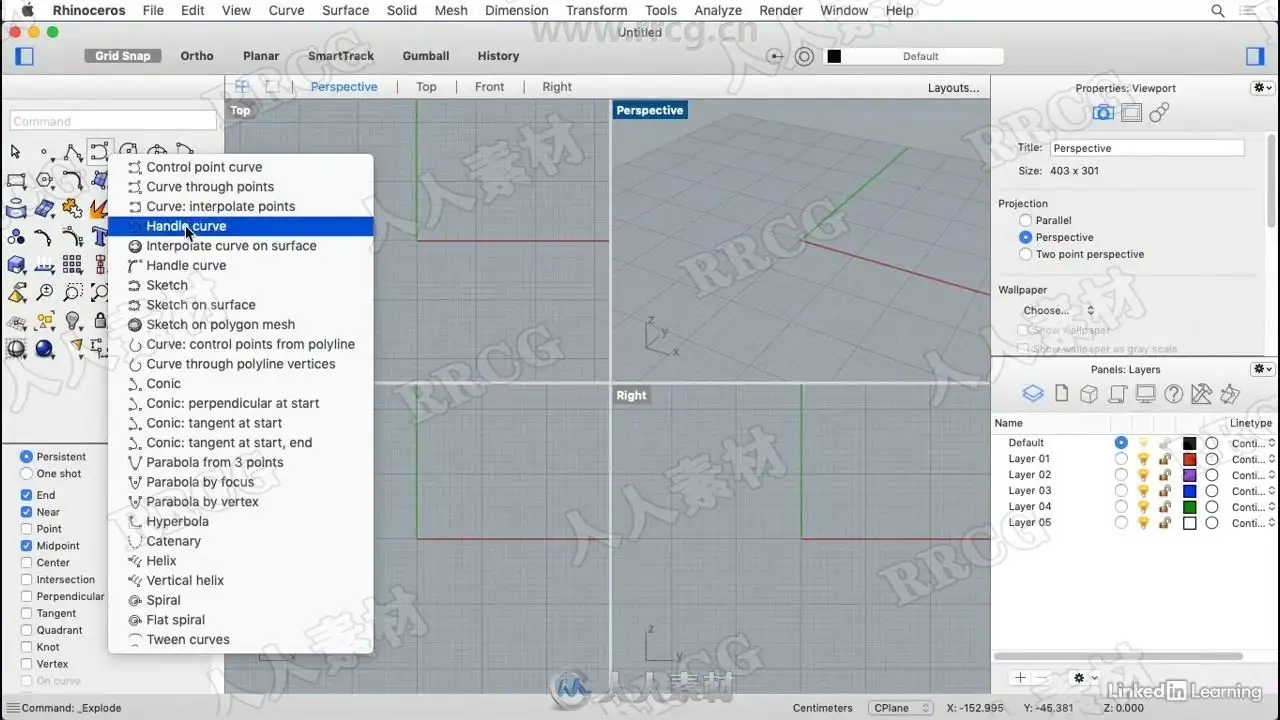
Task: Click Layer 01 red color swatch
Action: coord(1189,459)
